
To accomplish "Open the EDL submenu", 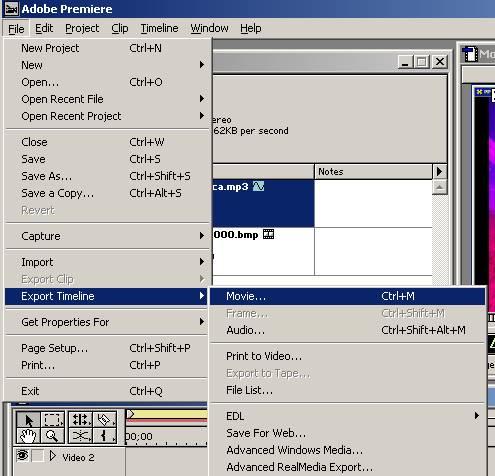I will [x=348, y=416].
